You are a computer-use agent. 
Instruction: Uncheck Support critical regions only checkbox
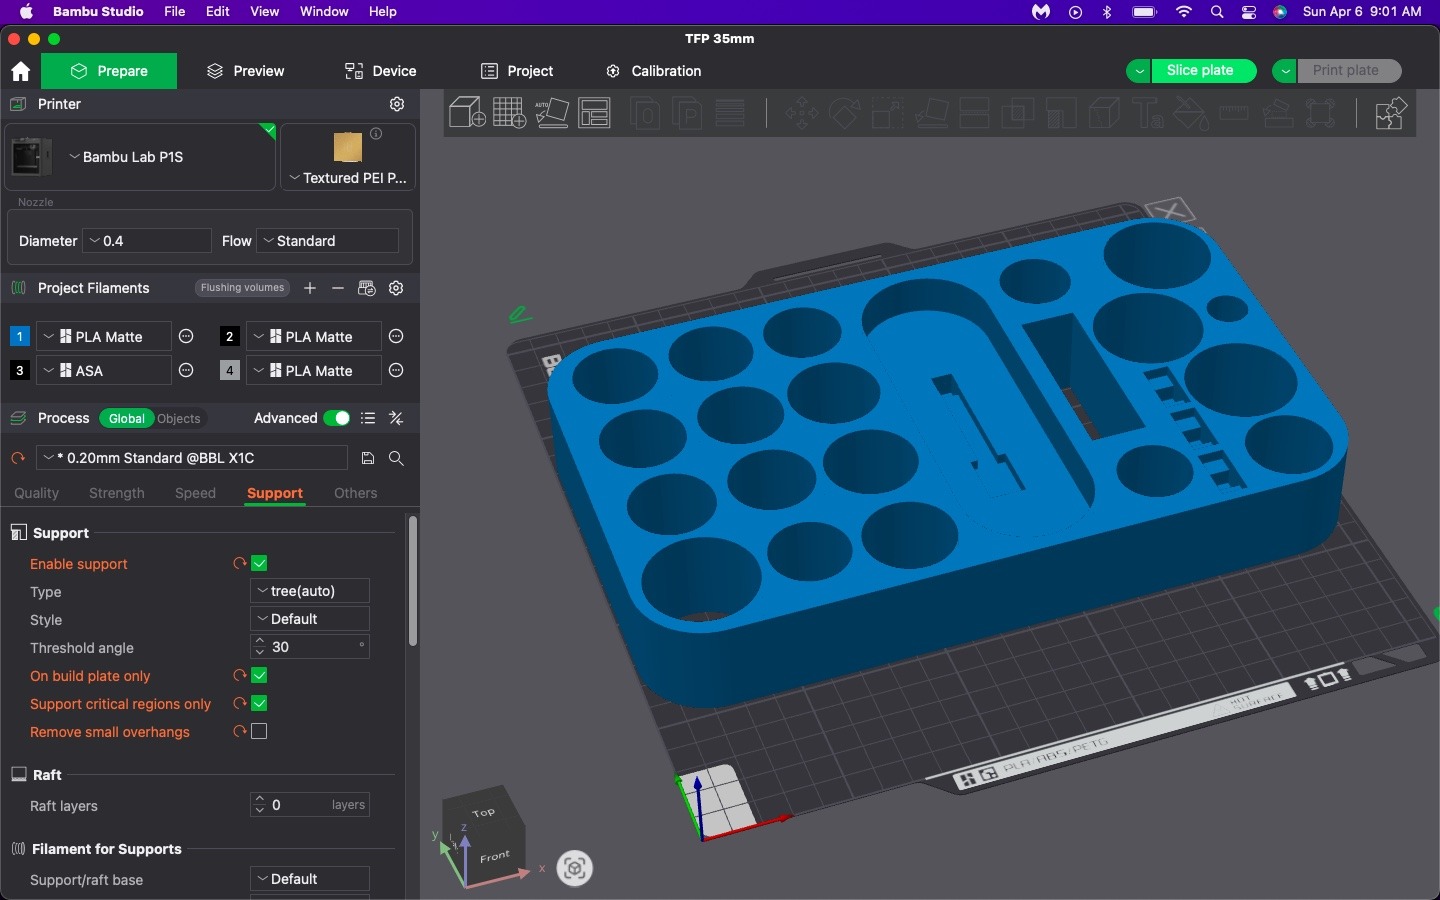259,704
